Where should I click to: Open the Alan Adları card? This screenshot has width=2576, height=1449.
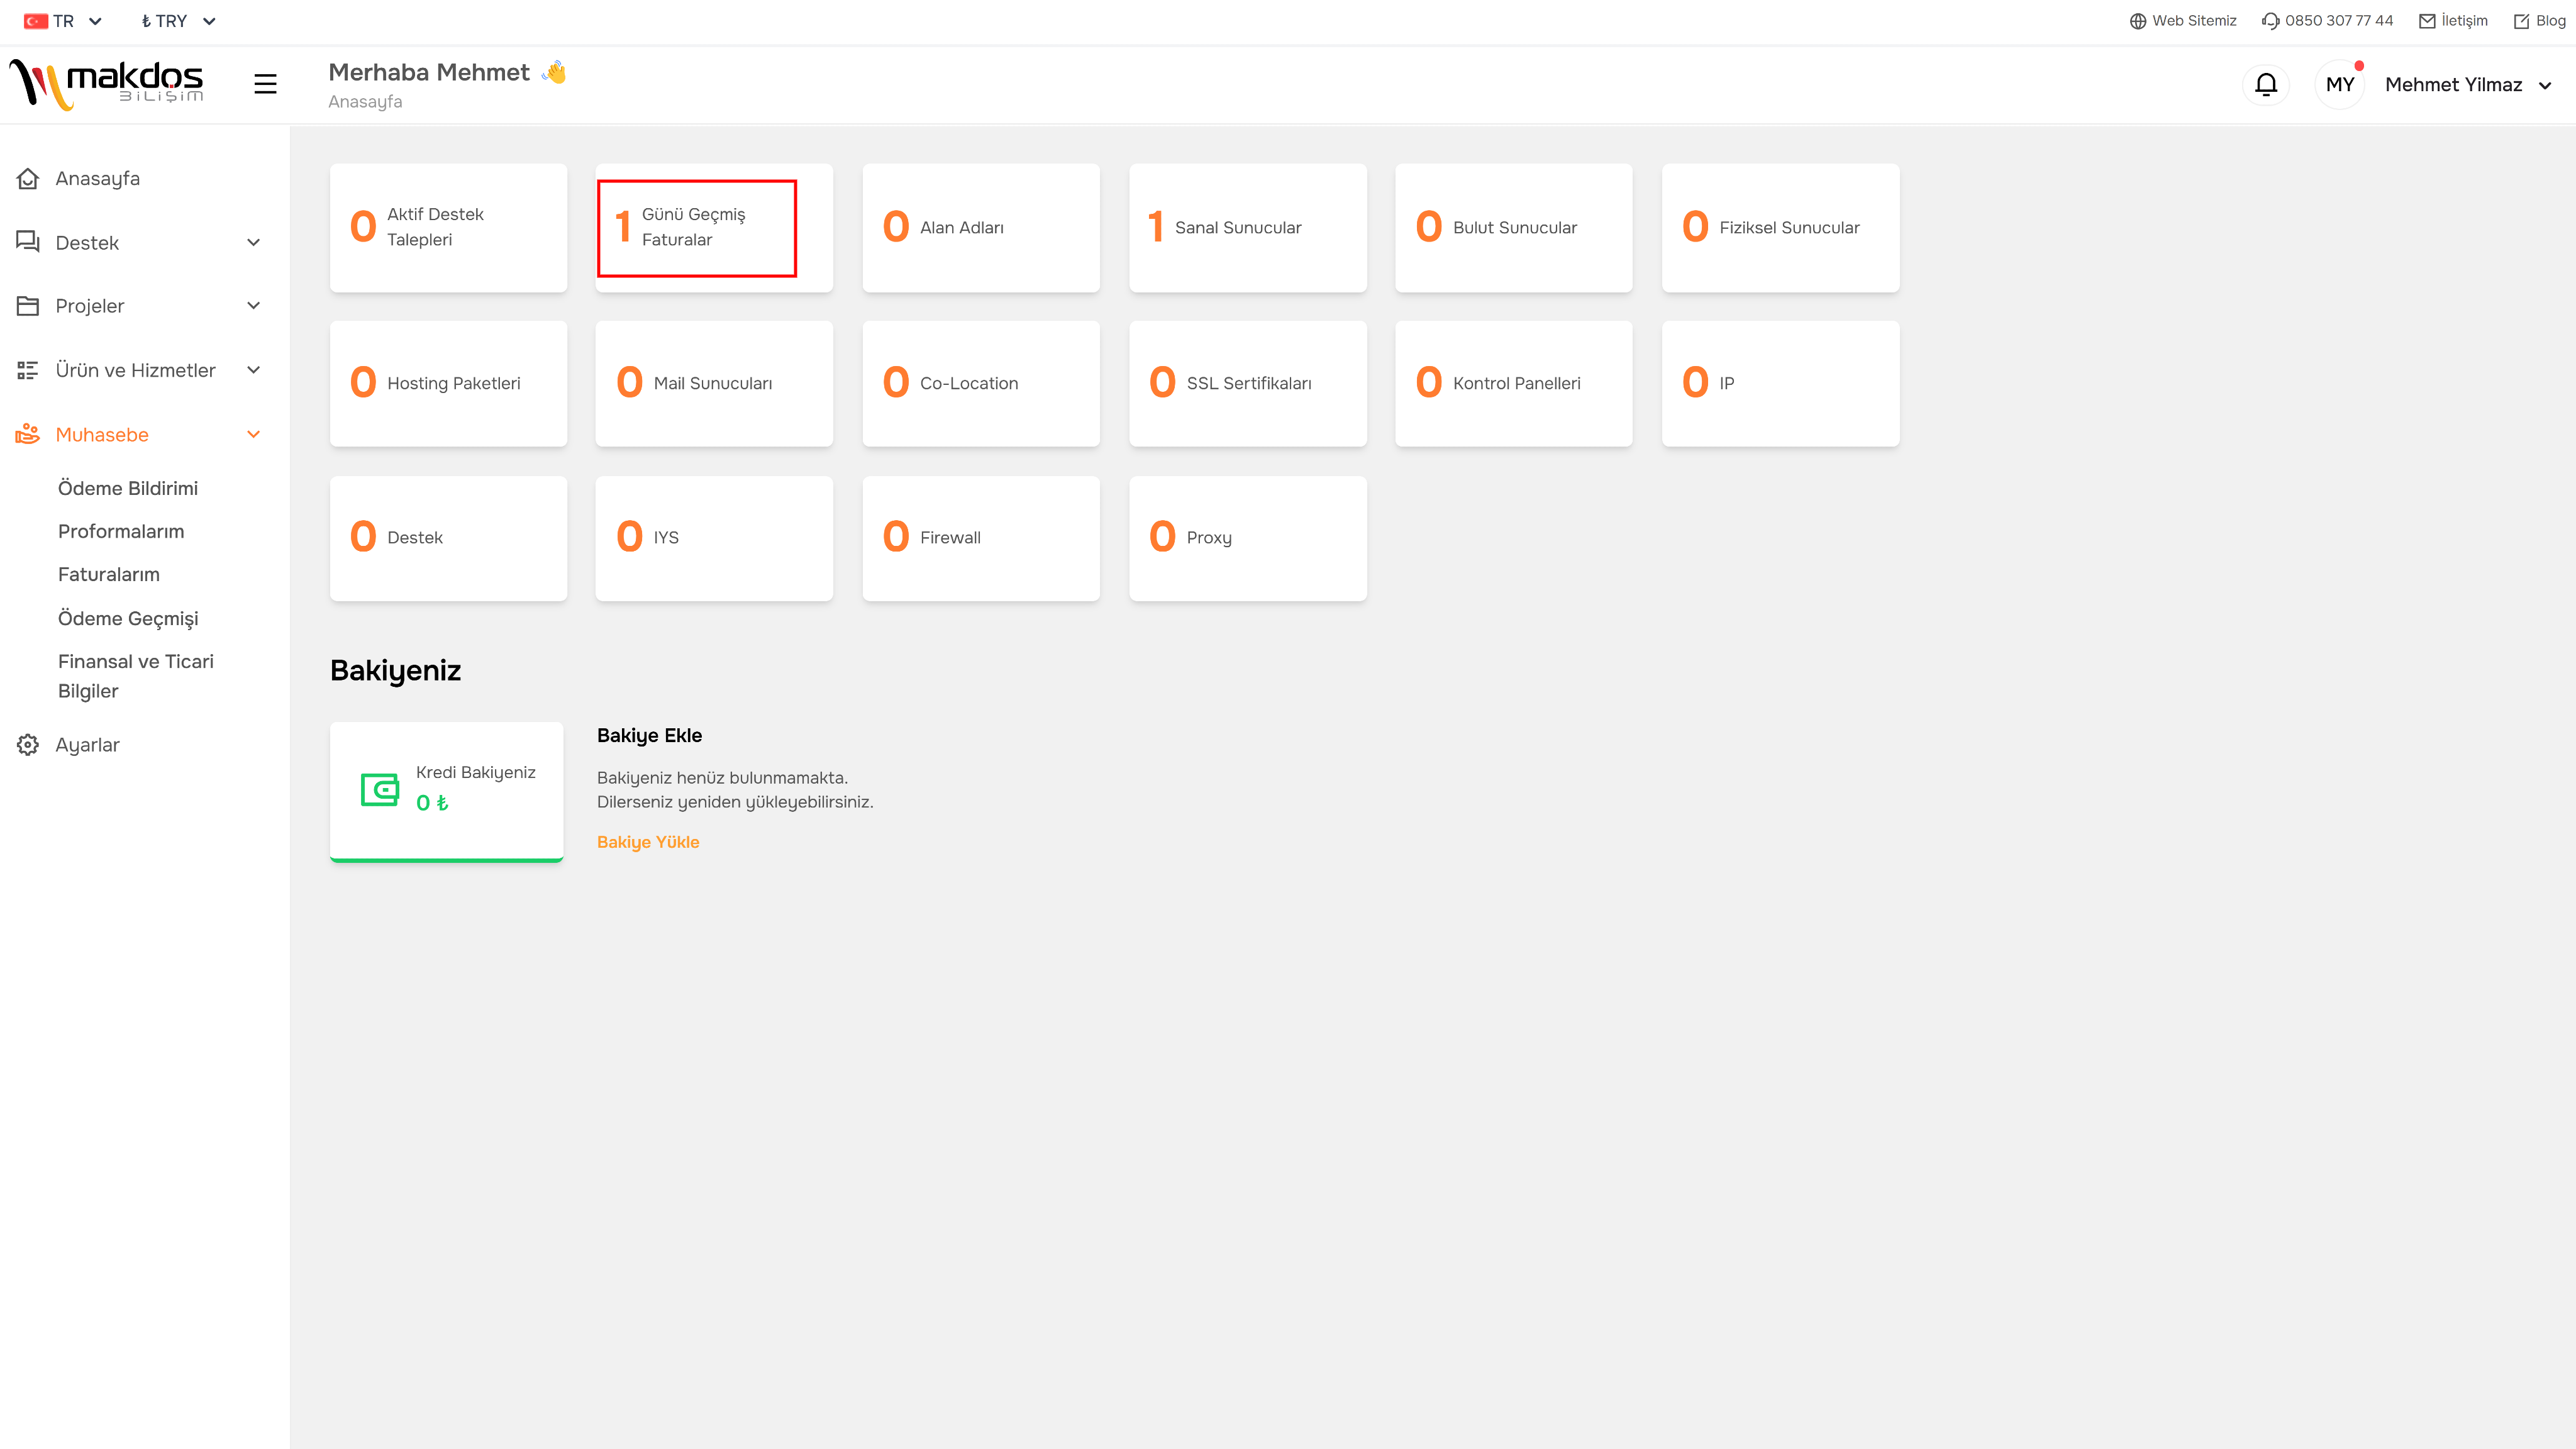point(981,227)
